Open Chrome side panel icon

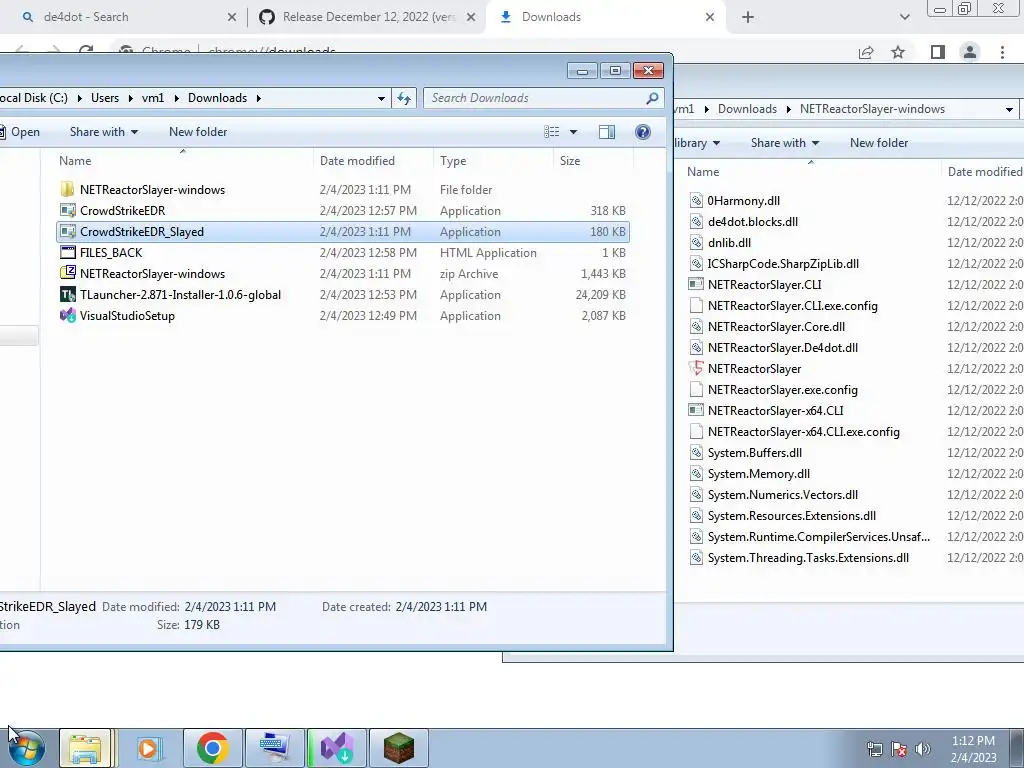tap(937, 52)
